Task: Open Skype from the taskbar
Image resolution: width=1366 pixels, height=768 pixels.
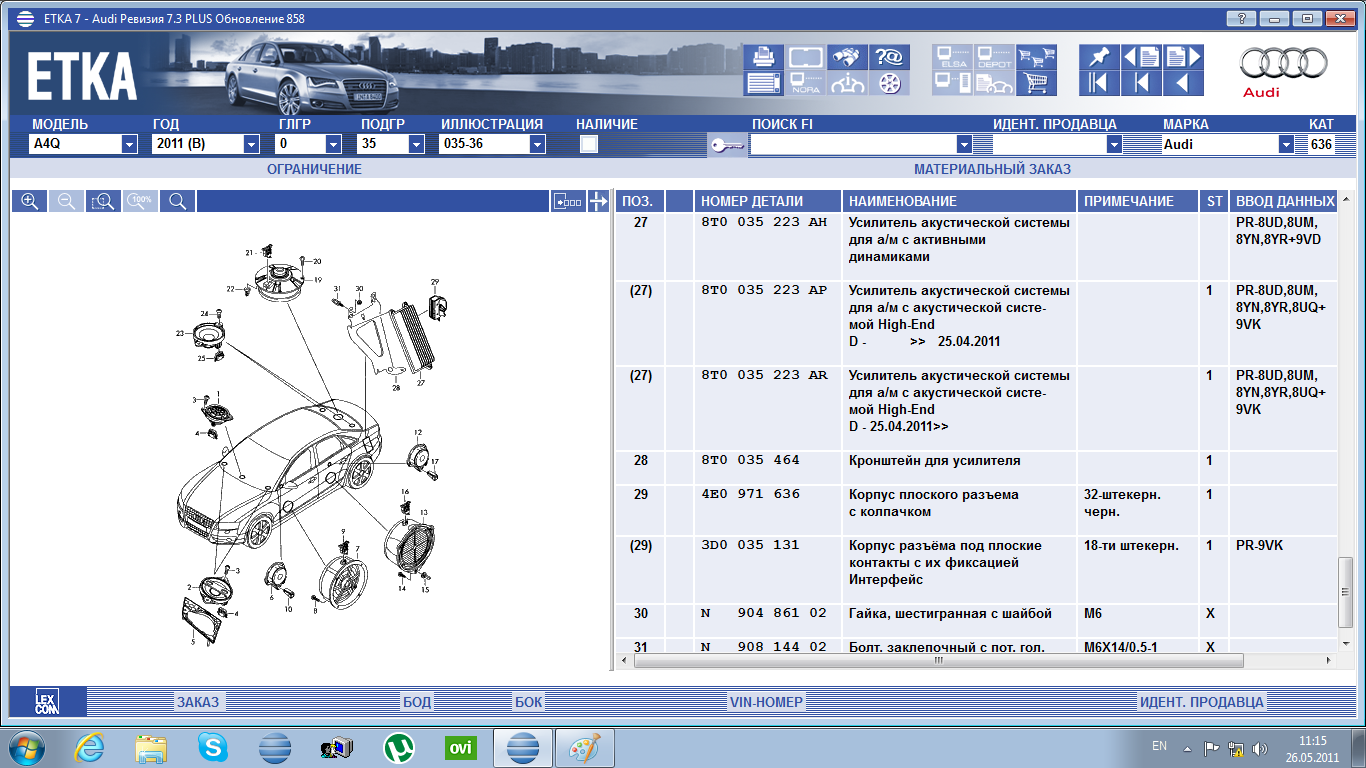Action: point(212,748)
